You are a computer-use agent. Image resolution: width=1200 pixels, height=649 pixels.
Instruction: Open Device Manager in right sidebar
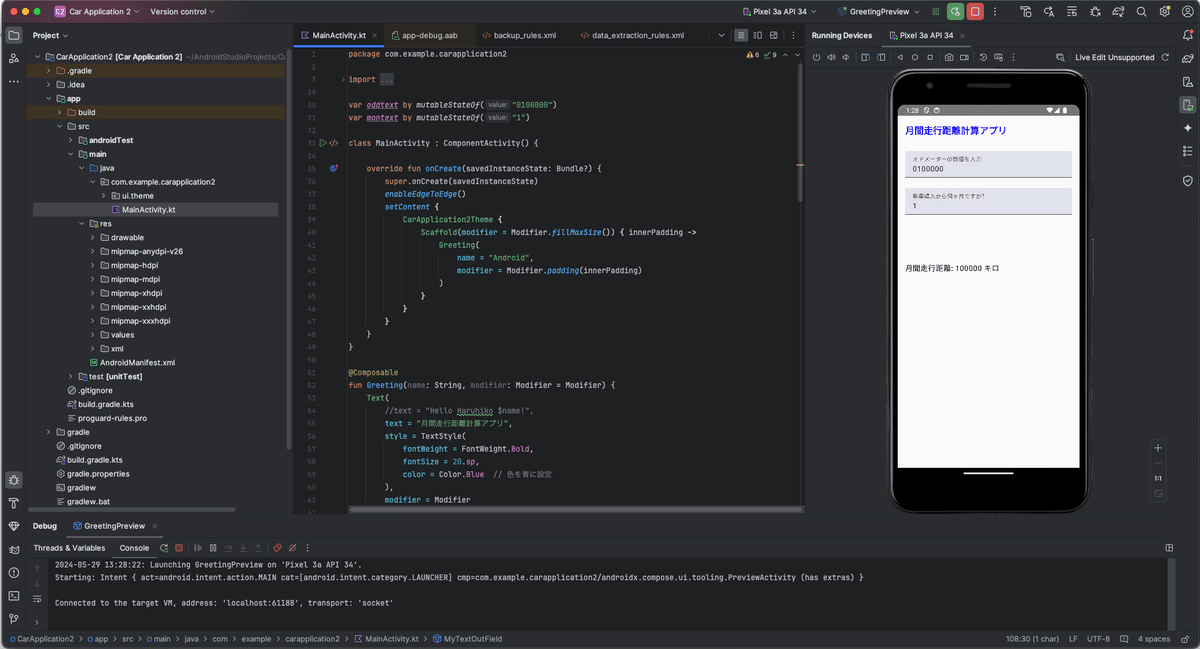tap(1187, 81)
